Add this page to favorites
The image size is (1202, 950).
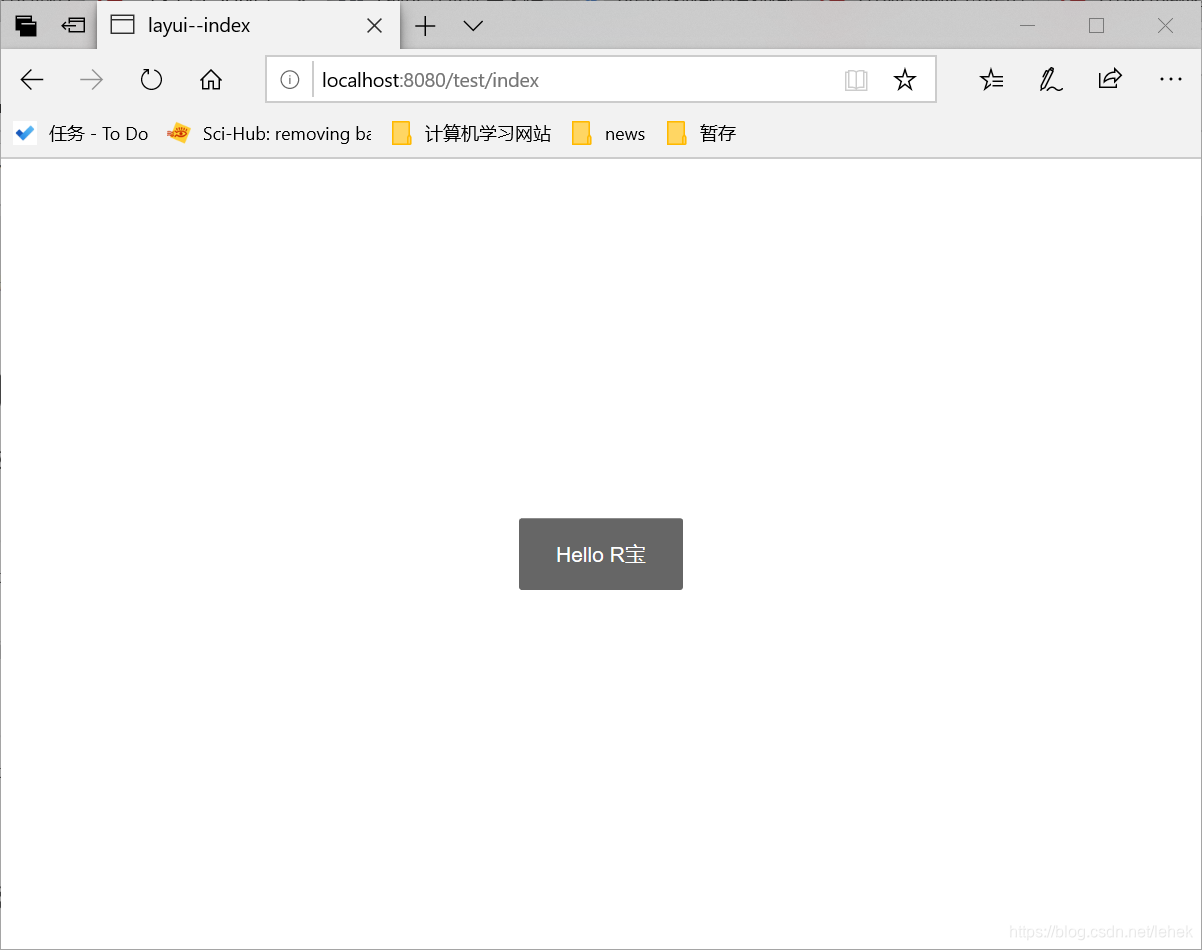point(905,80)
